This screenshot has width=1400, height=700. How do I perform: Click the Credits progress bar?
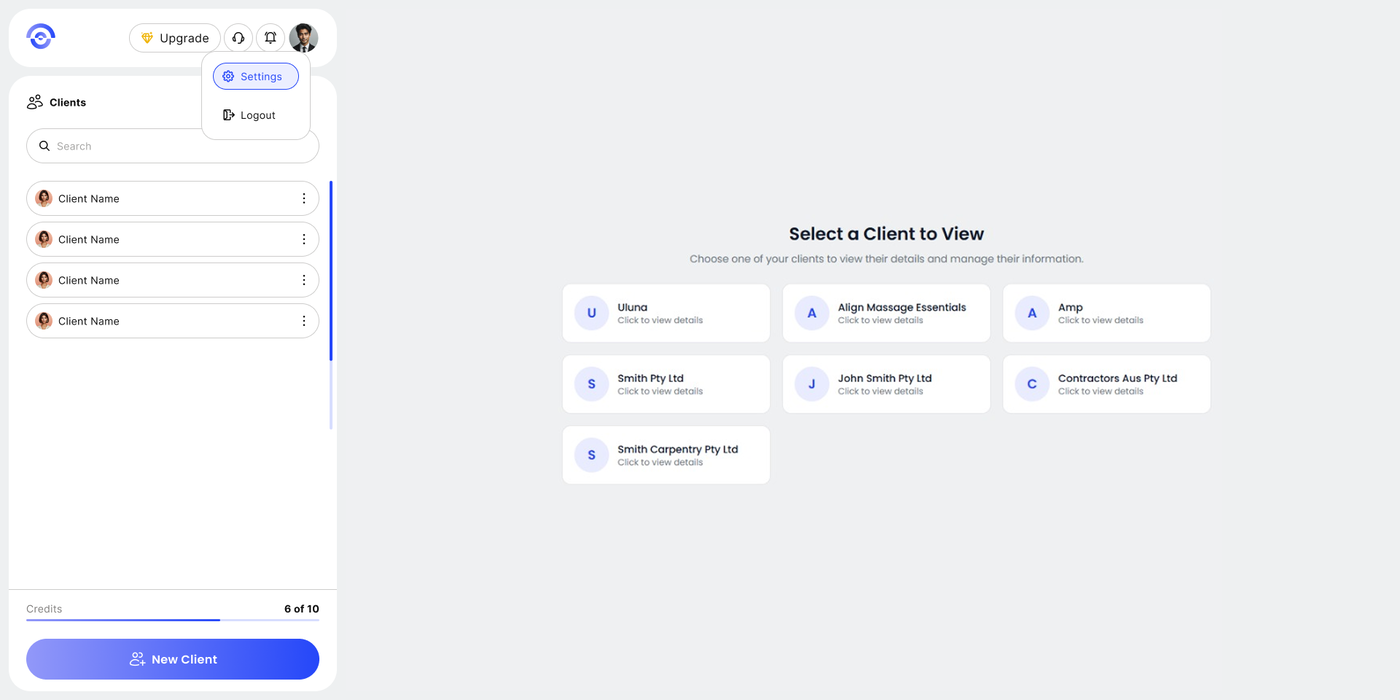click(x=172, y=620)
